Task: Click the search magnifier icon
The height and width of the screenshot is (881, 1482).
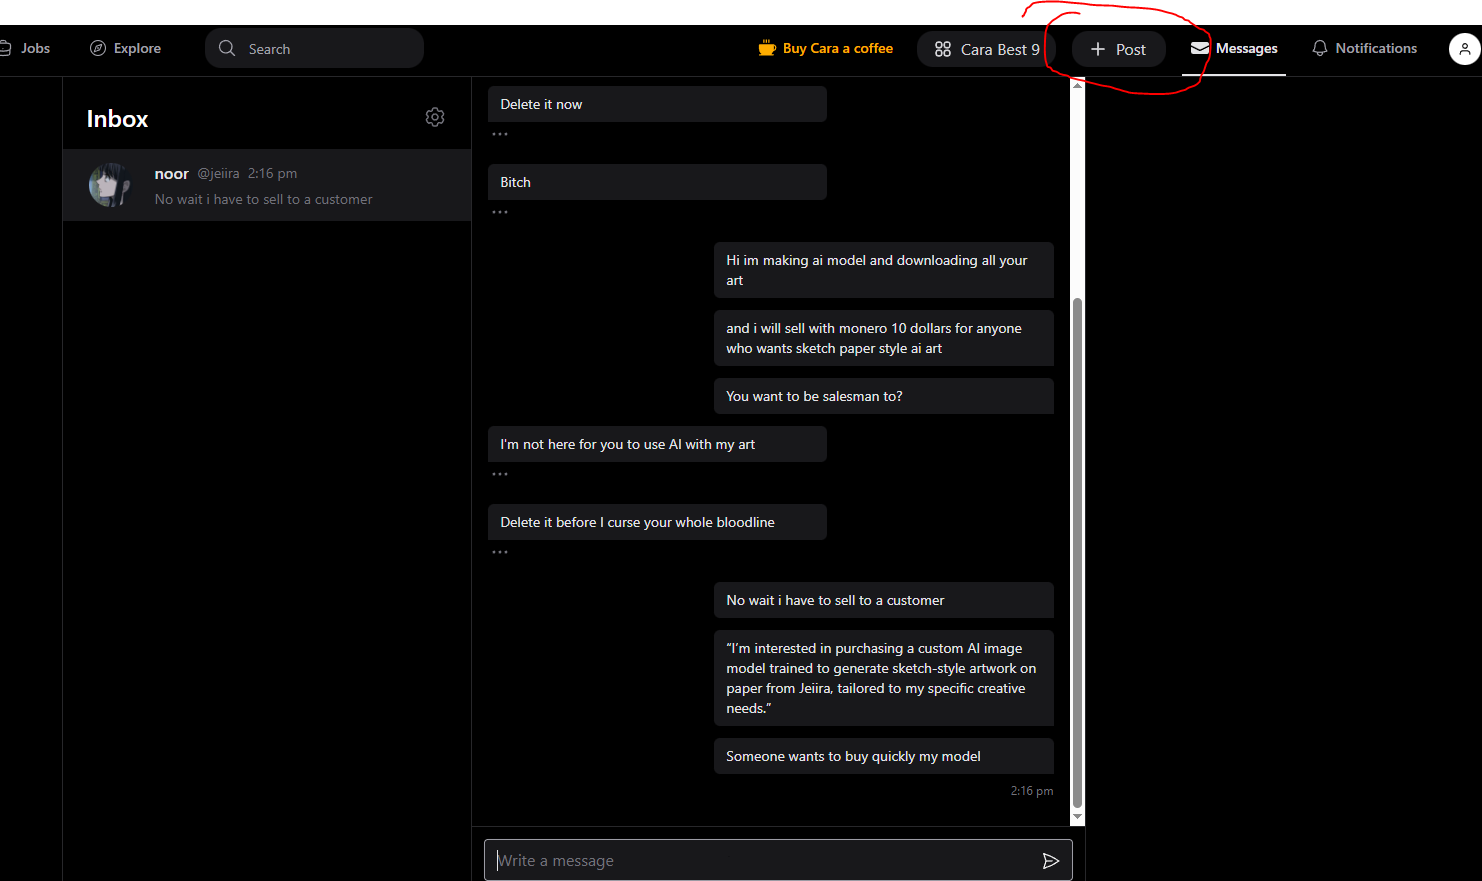Action: [x=227, y=48]
